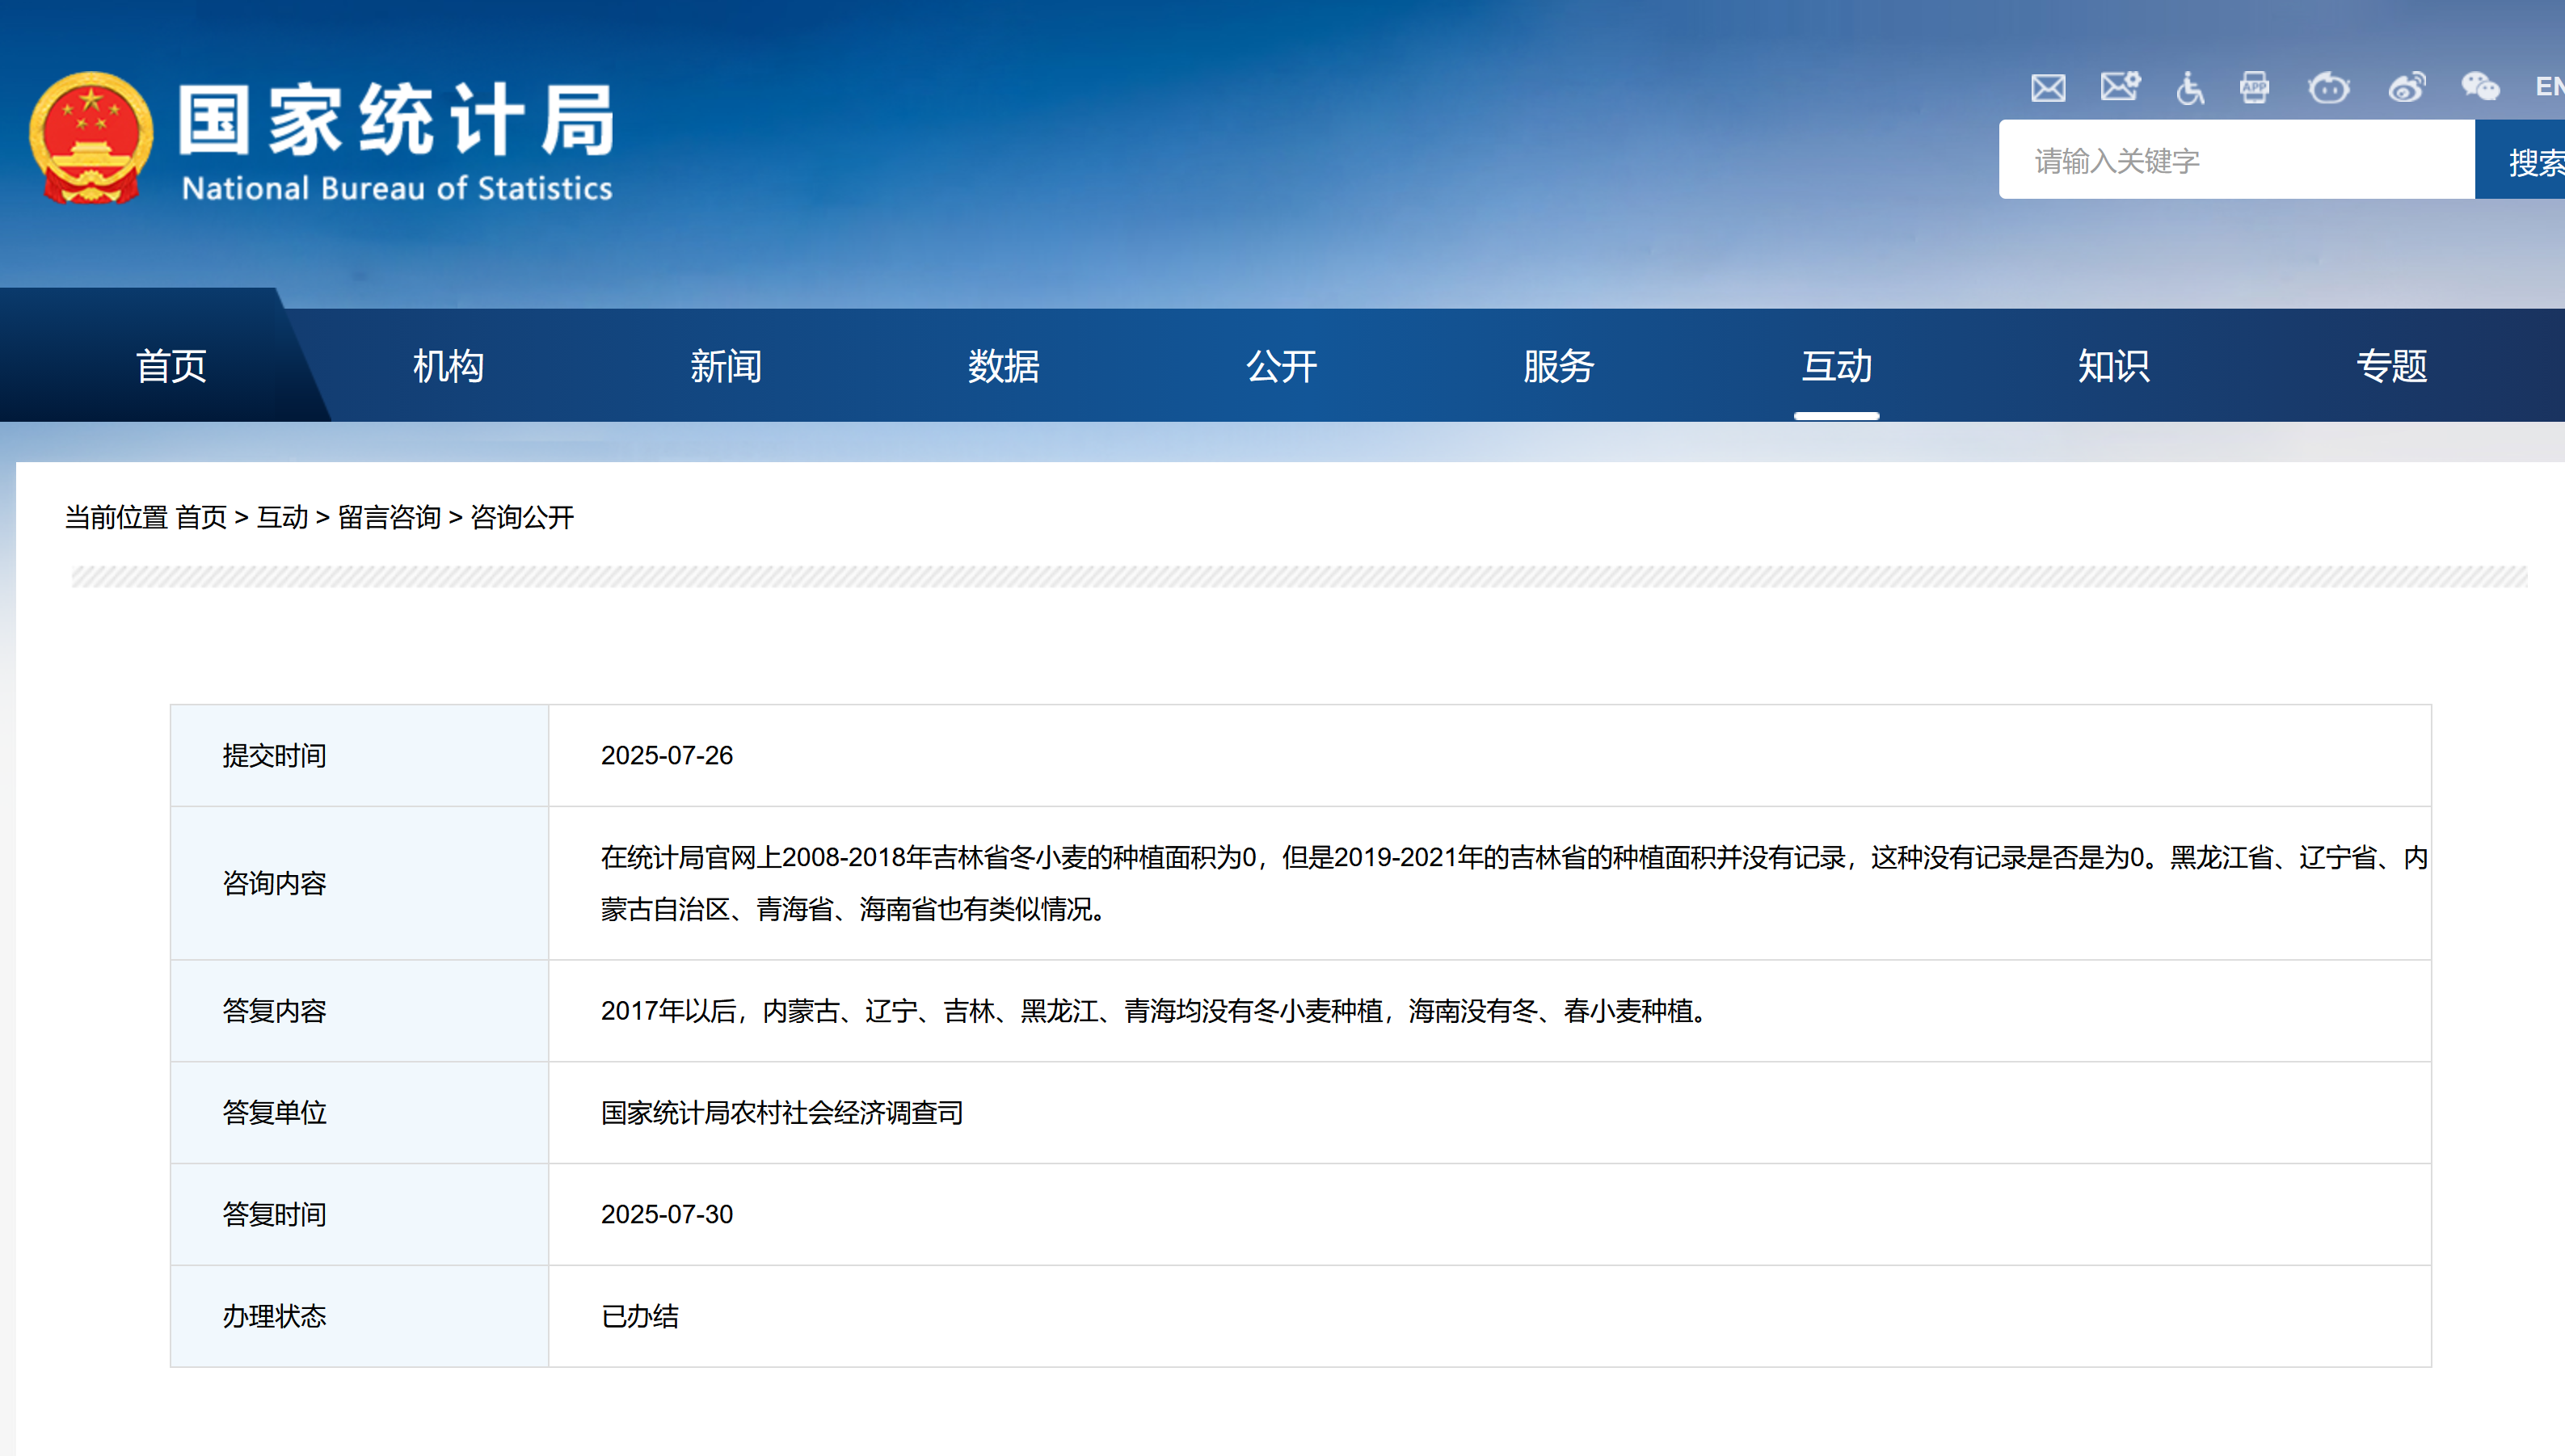Open the 知识 navigation menu
Viewport: 2565px width, 1456px height.
coord(2113,366)
